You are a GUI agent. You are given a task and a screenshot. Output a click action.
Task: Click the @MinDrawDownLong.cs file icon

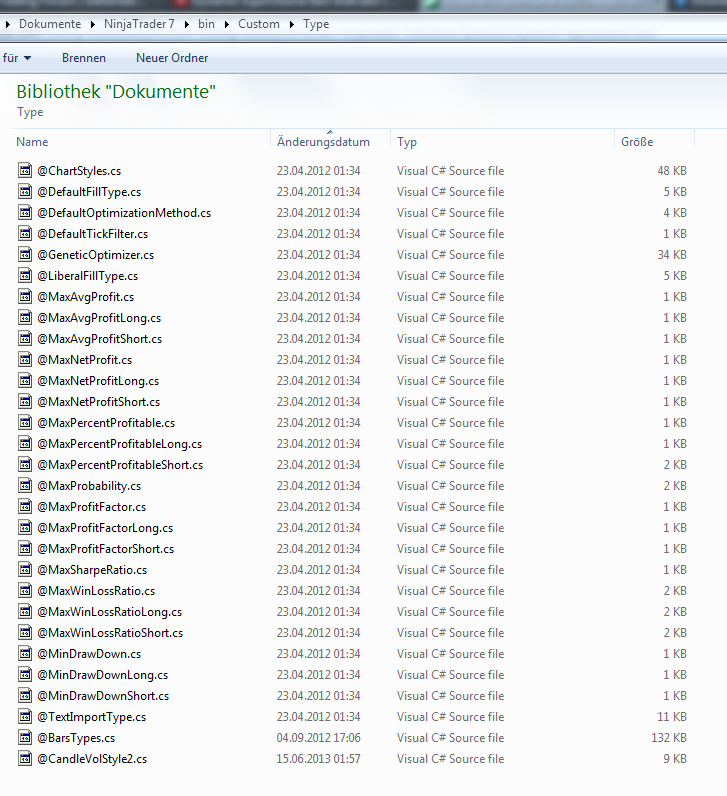25,675
